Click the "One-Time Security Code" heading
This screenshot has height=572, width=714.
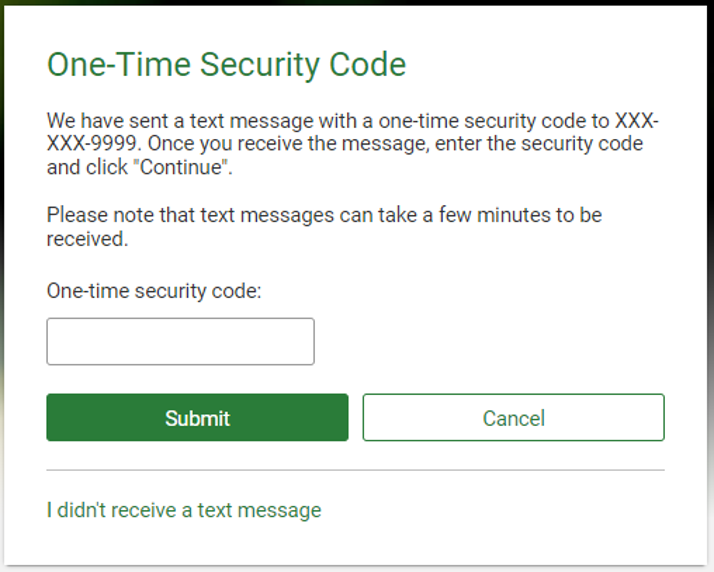[226, 65]
